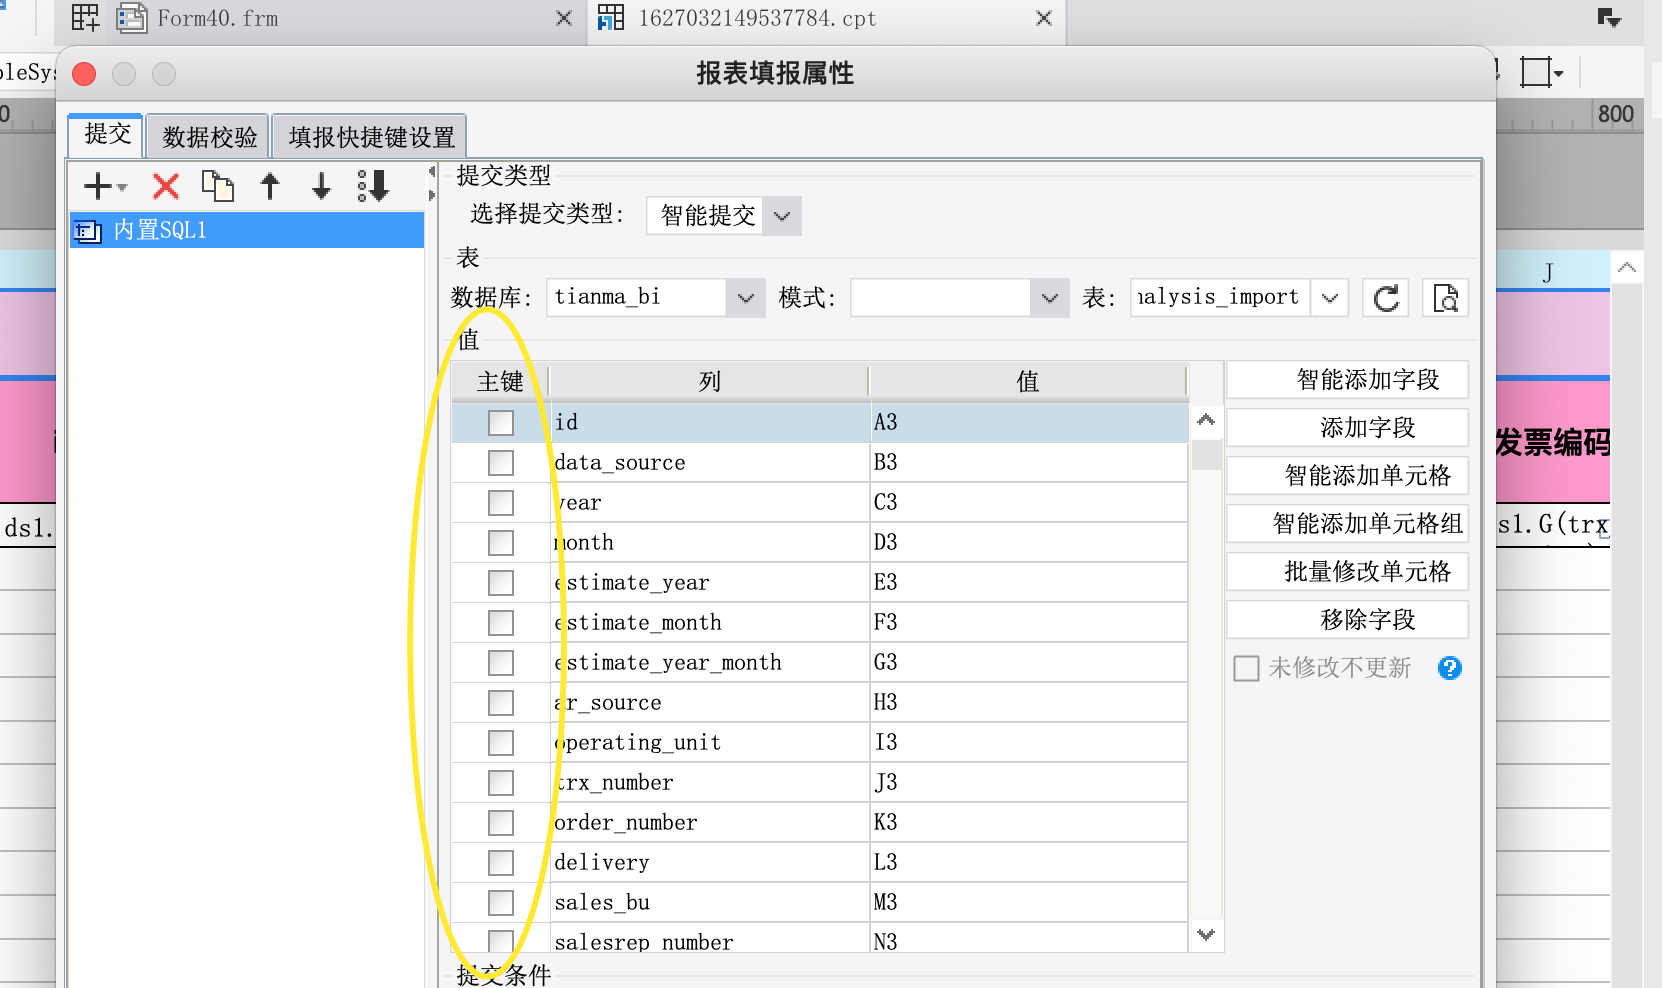Screen dimensions: 1662x988
Task: Open the 模式 schema dropdown
Action: pos(1049,298)
